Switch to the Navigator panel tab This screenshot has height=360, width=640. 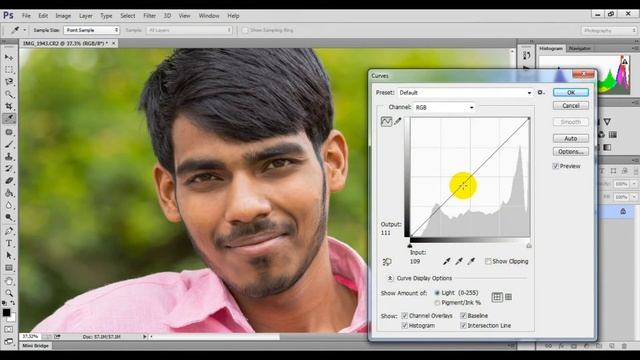580,48
